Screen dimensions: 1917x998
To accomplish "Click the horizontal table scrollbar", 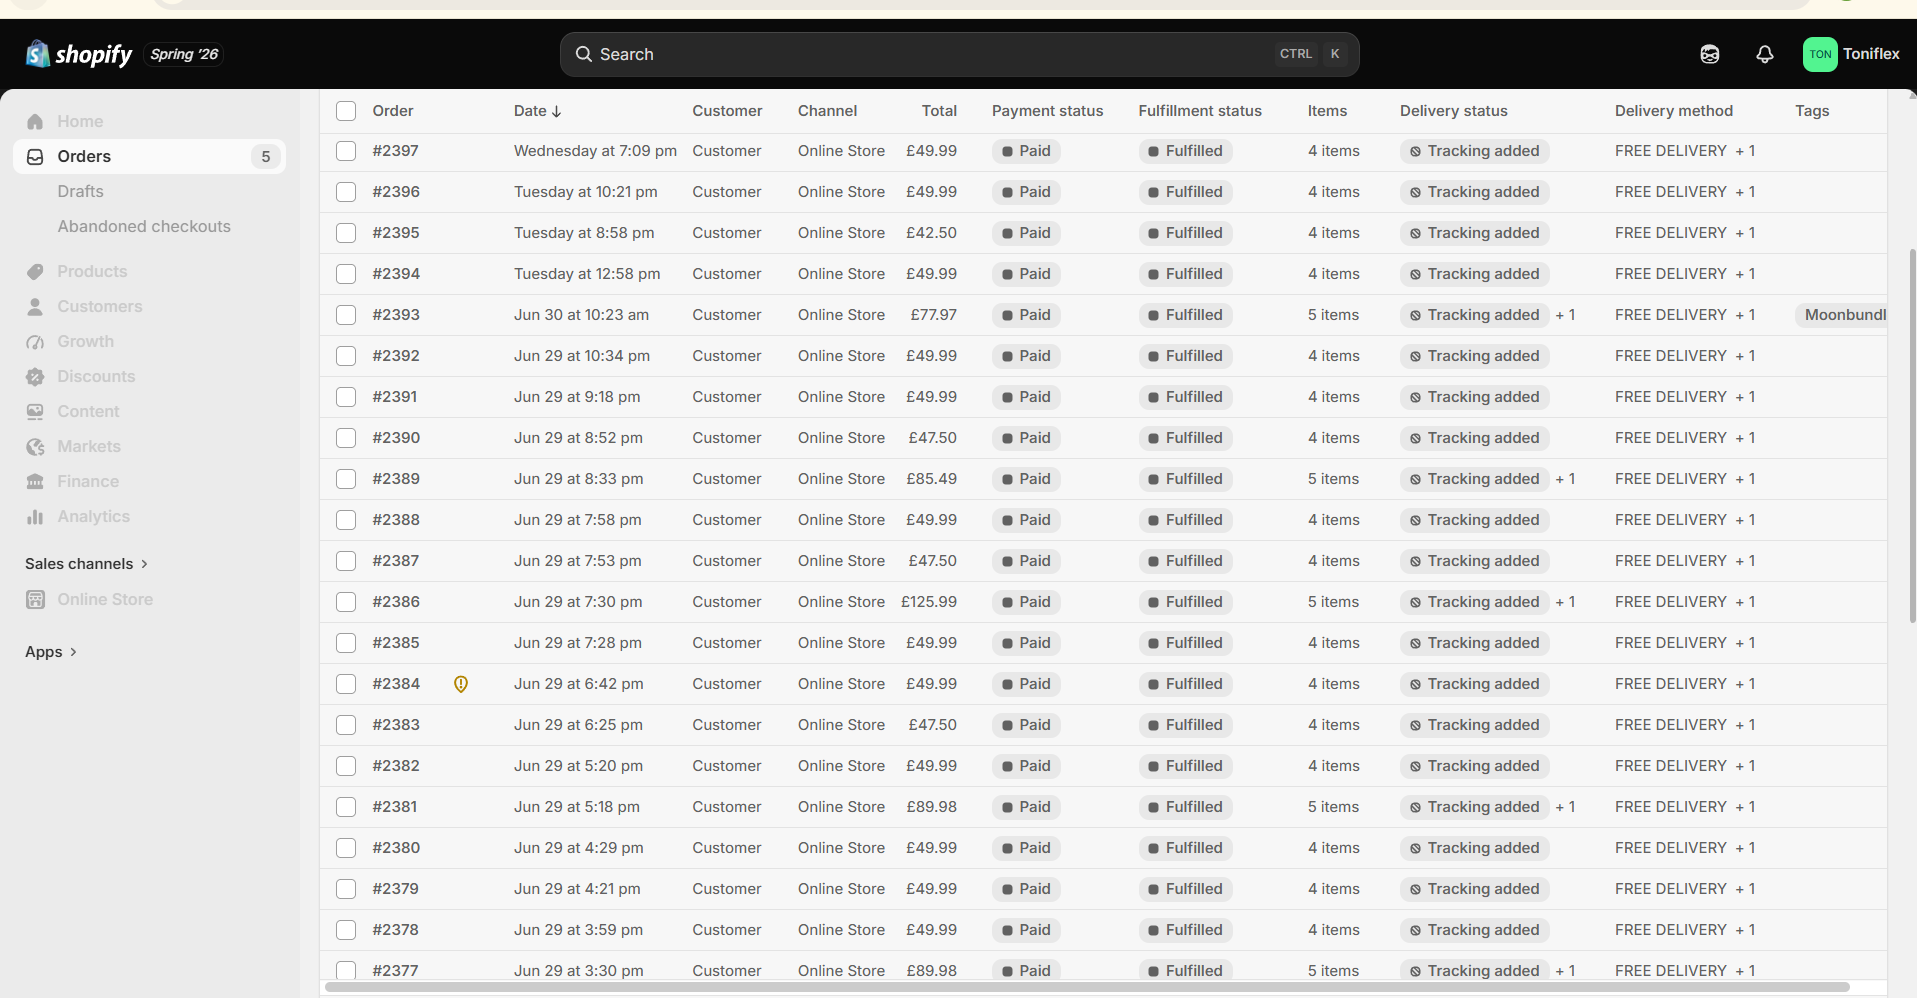I will tap(1087, 987).
